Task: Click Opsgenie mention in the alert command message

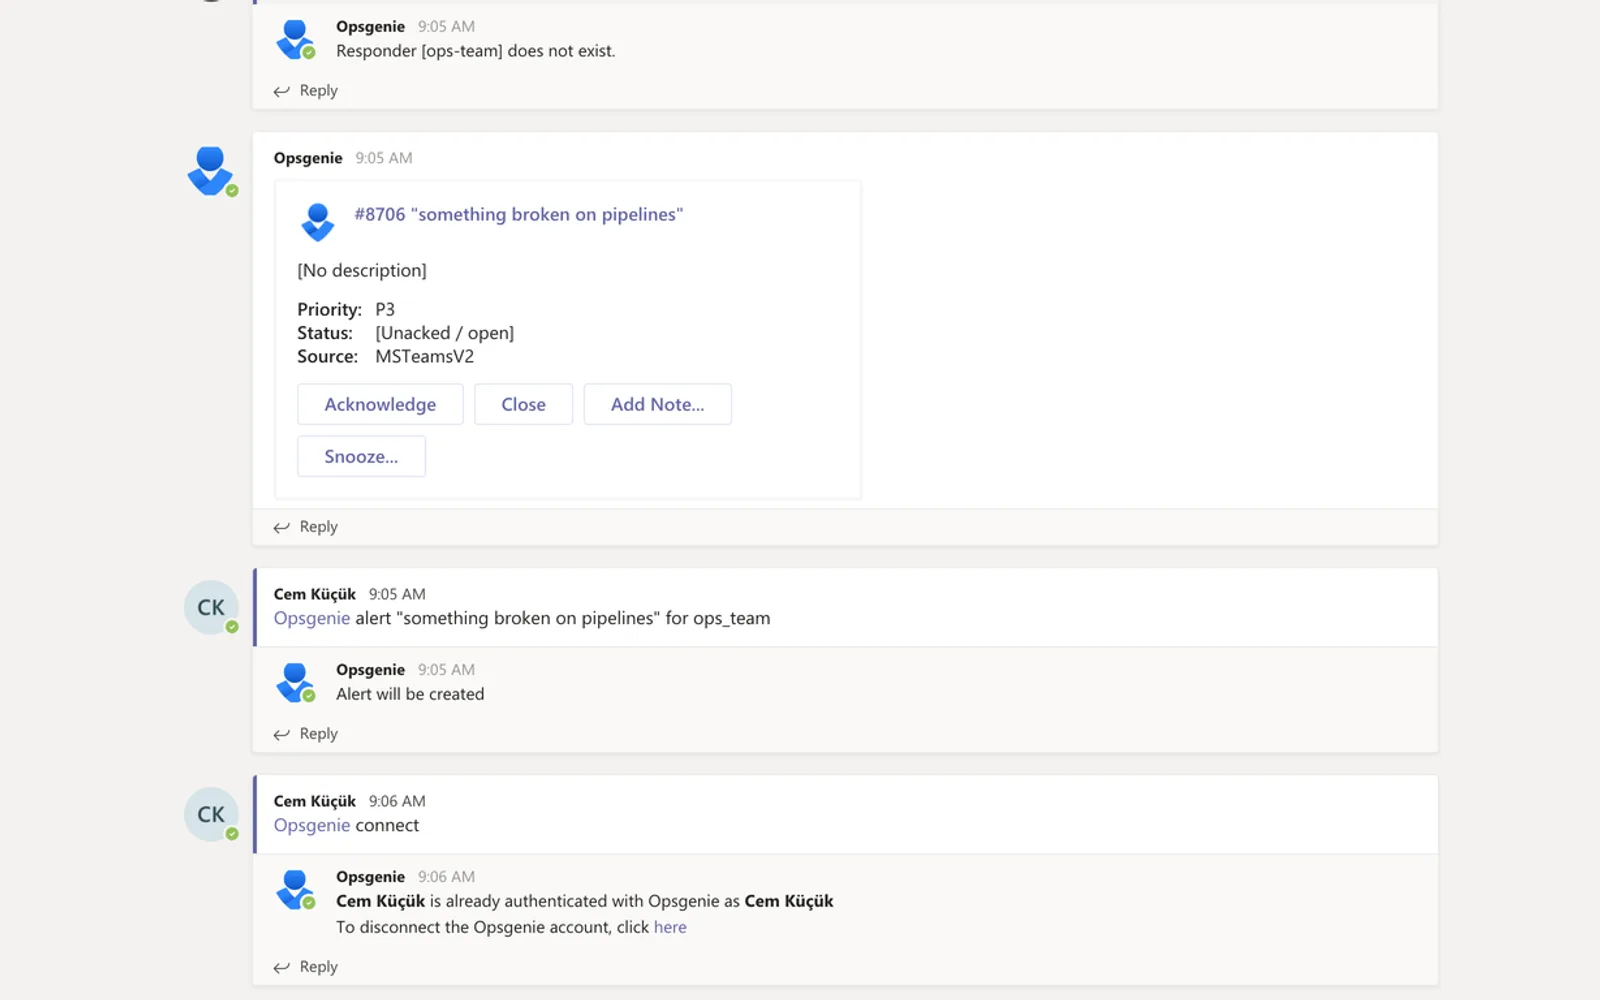Action: pos(312,618)
